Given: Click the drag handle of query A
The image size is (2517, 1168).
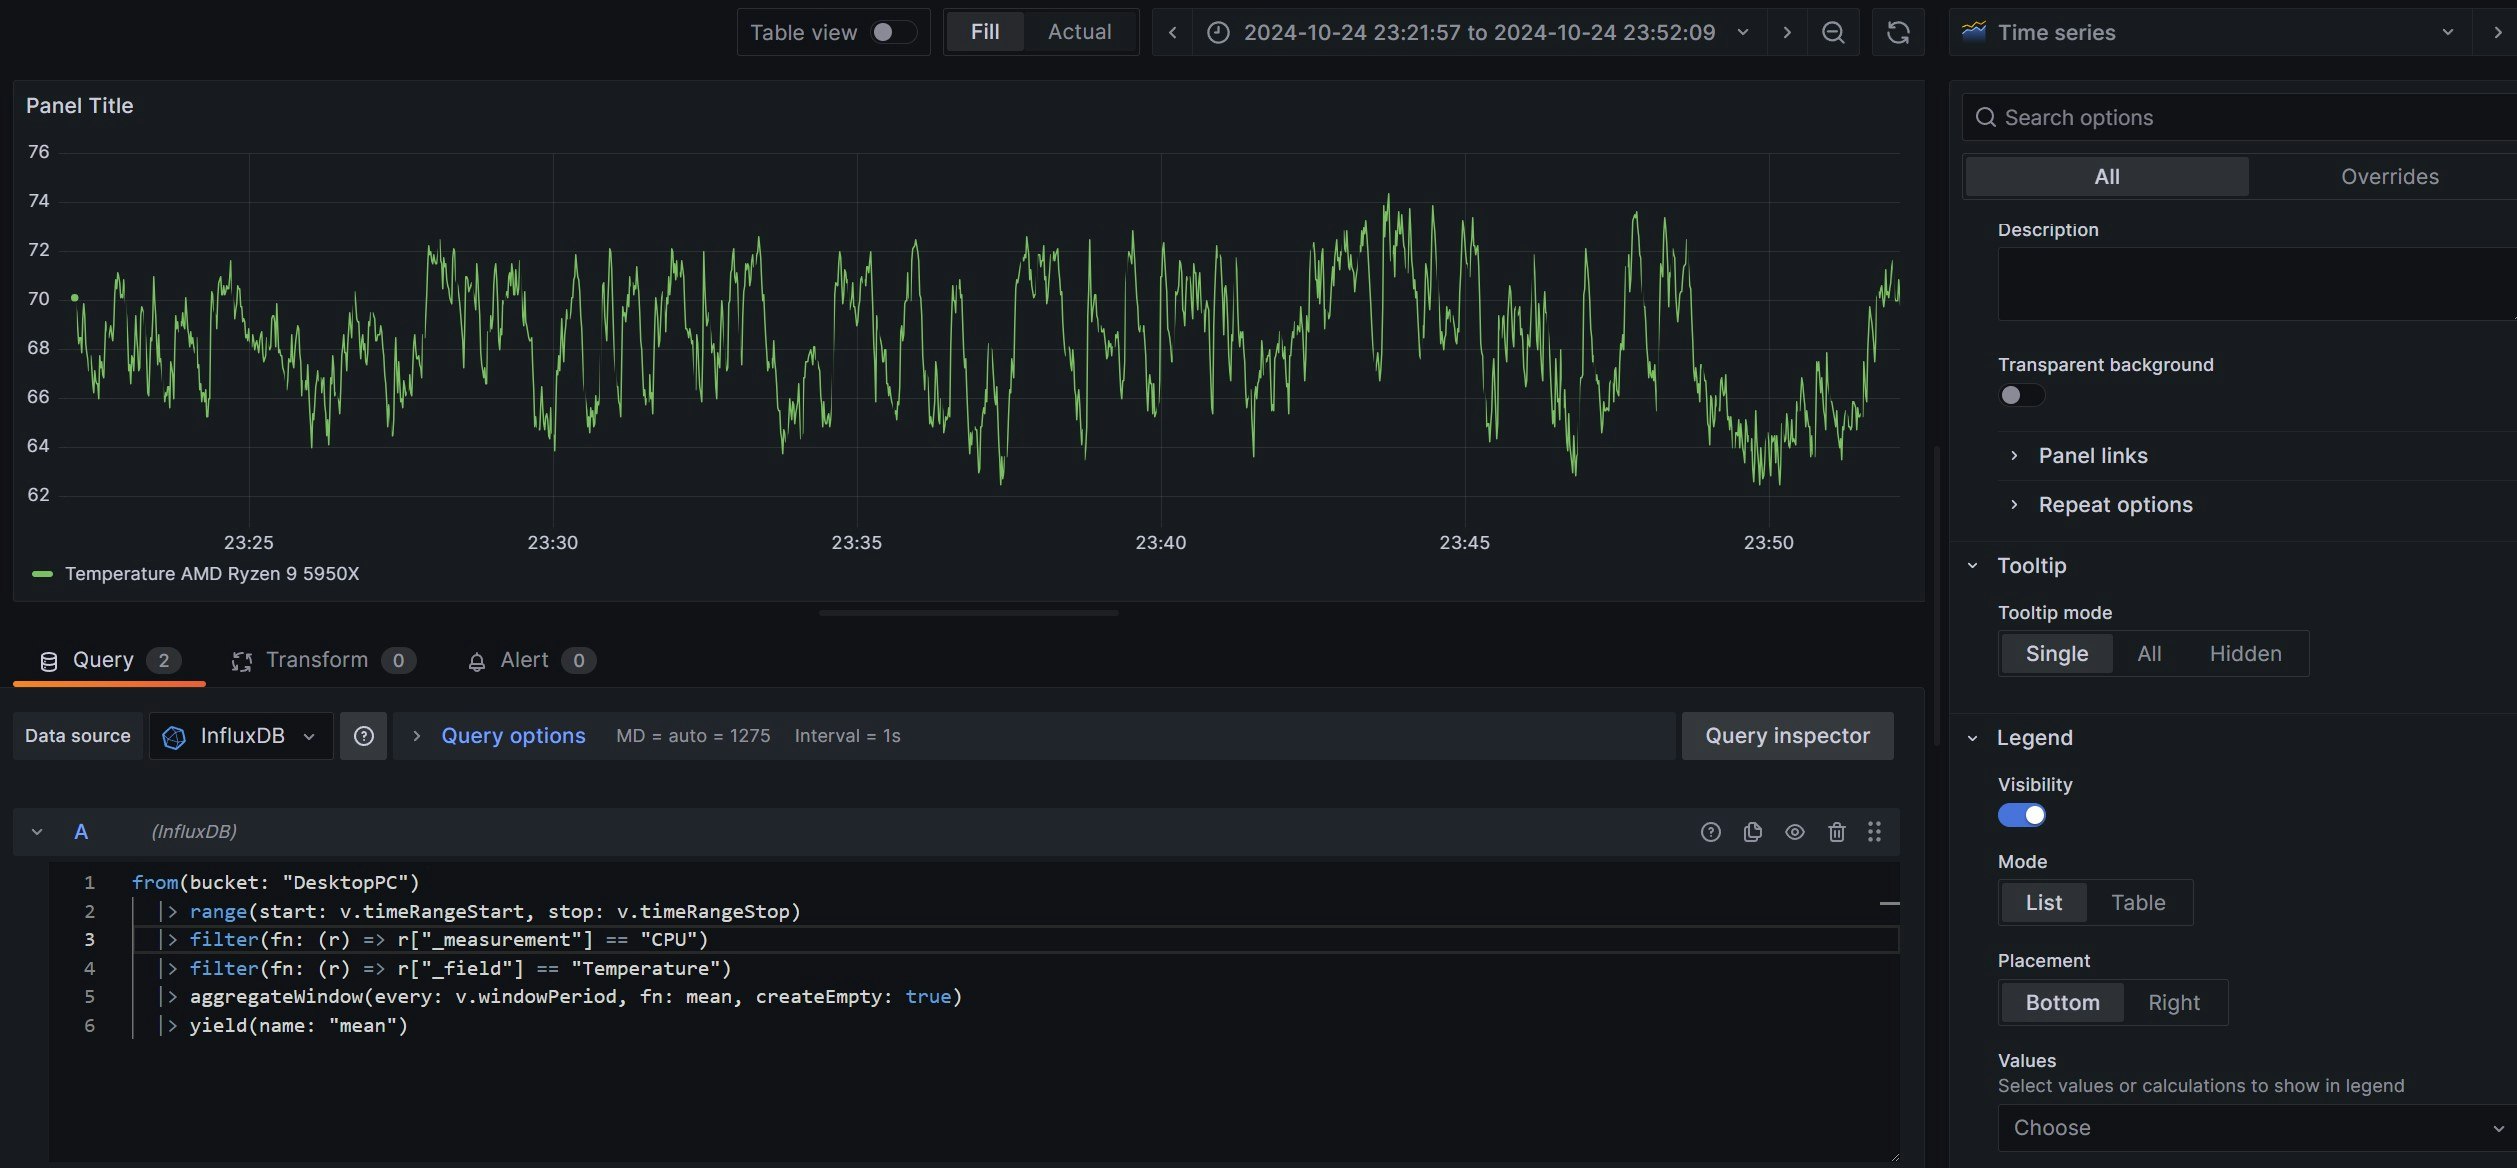Looking at the screenshot, I should [x=1874, y=832].
